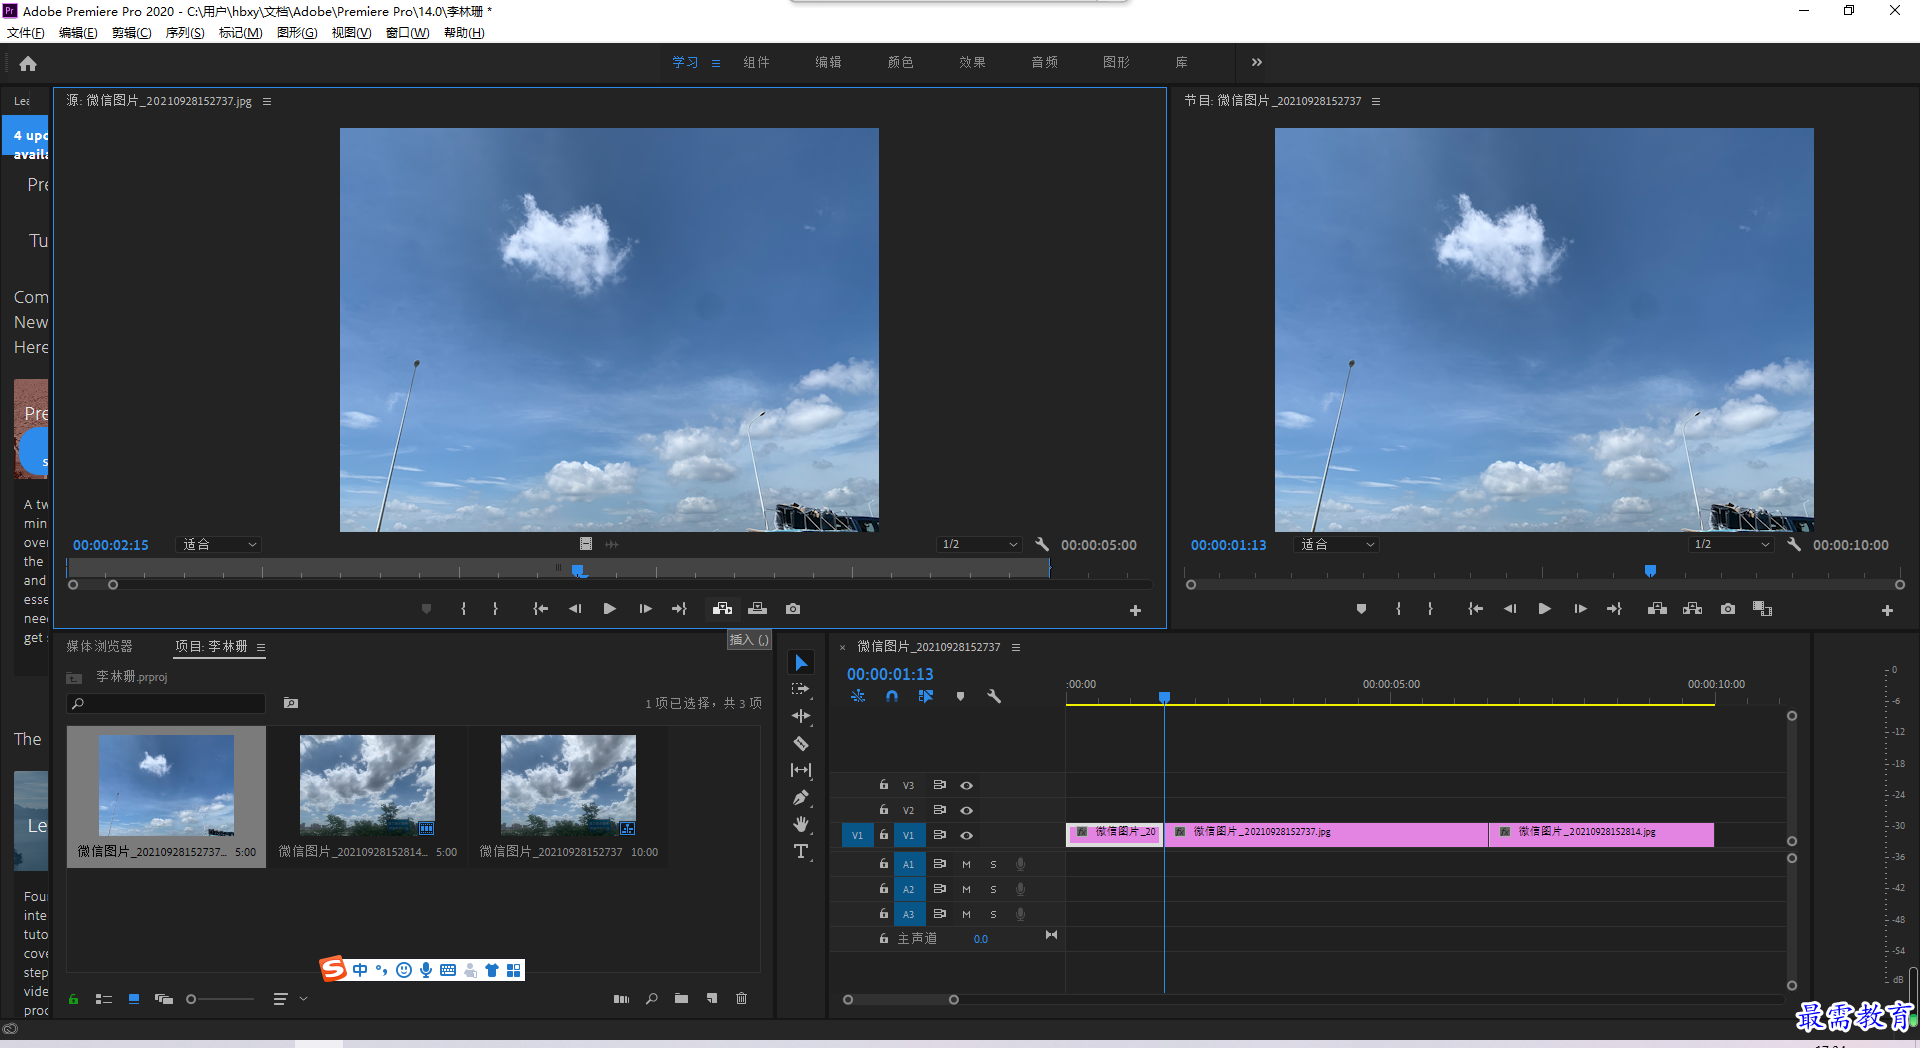This screenshot has height=1048, width=1920.
Task: Toggle V3 track output eye
Action: tap(967, 785)
